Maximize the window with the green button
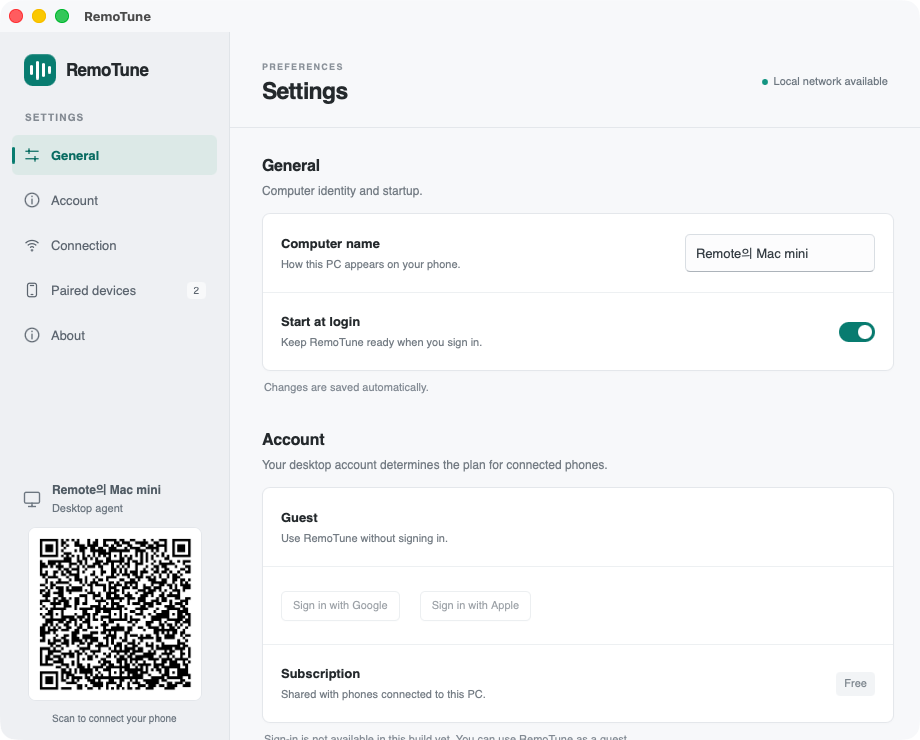 pyautogui.click(x=62, y=16)
